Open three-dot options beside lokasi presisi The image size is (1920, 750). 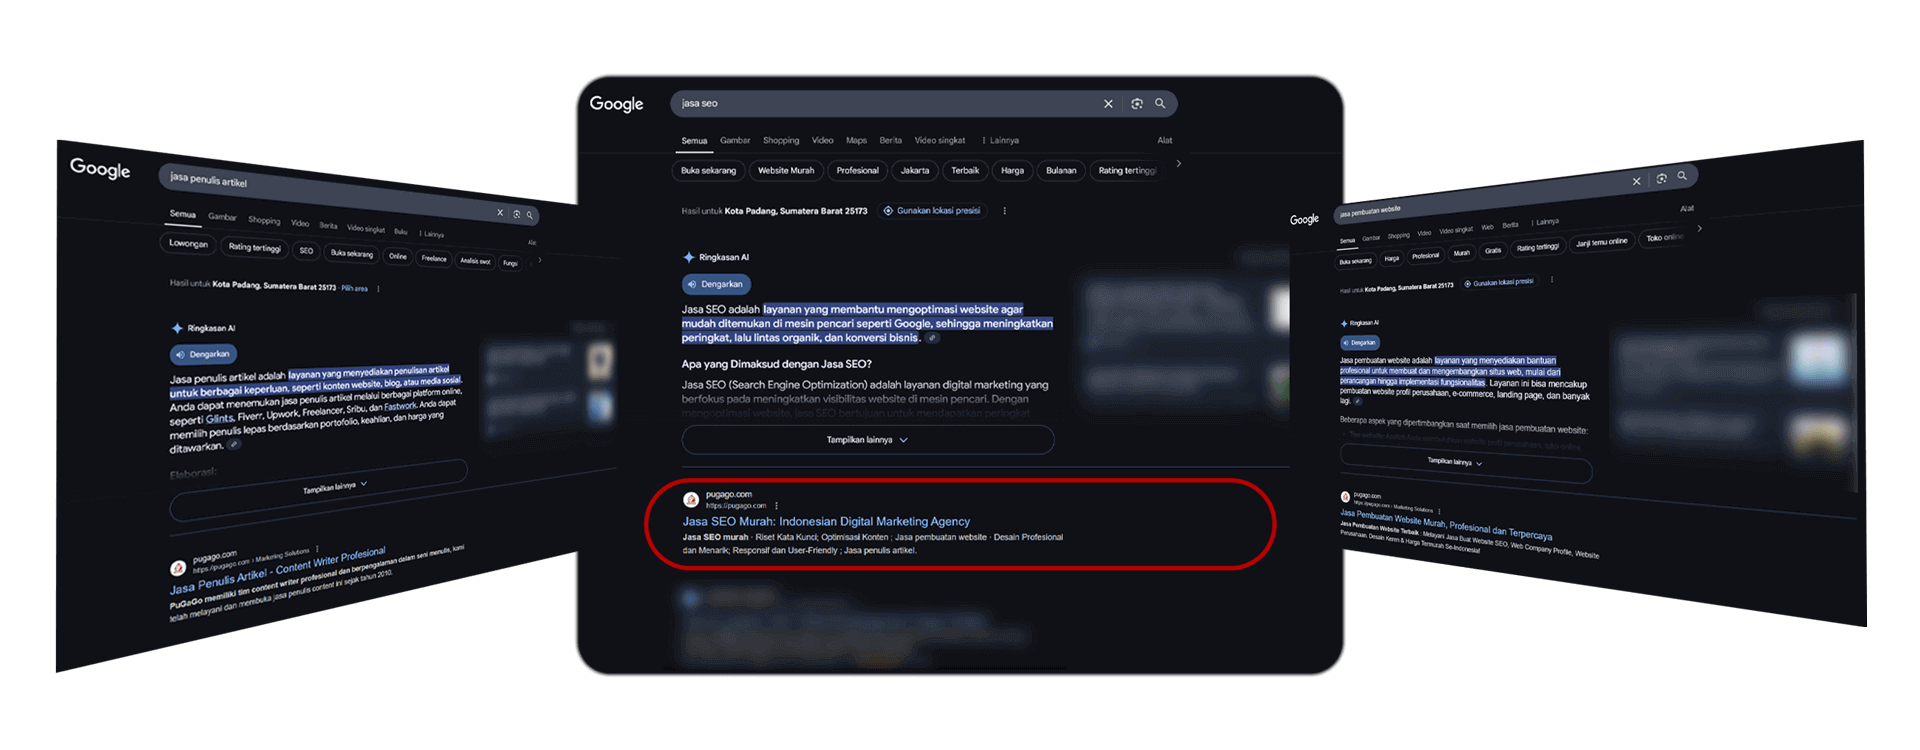pyautogui.click(x=1005, y=211)
